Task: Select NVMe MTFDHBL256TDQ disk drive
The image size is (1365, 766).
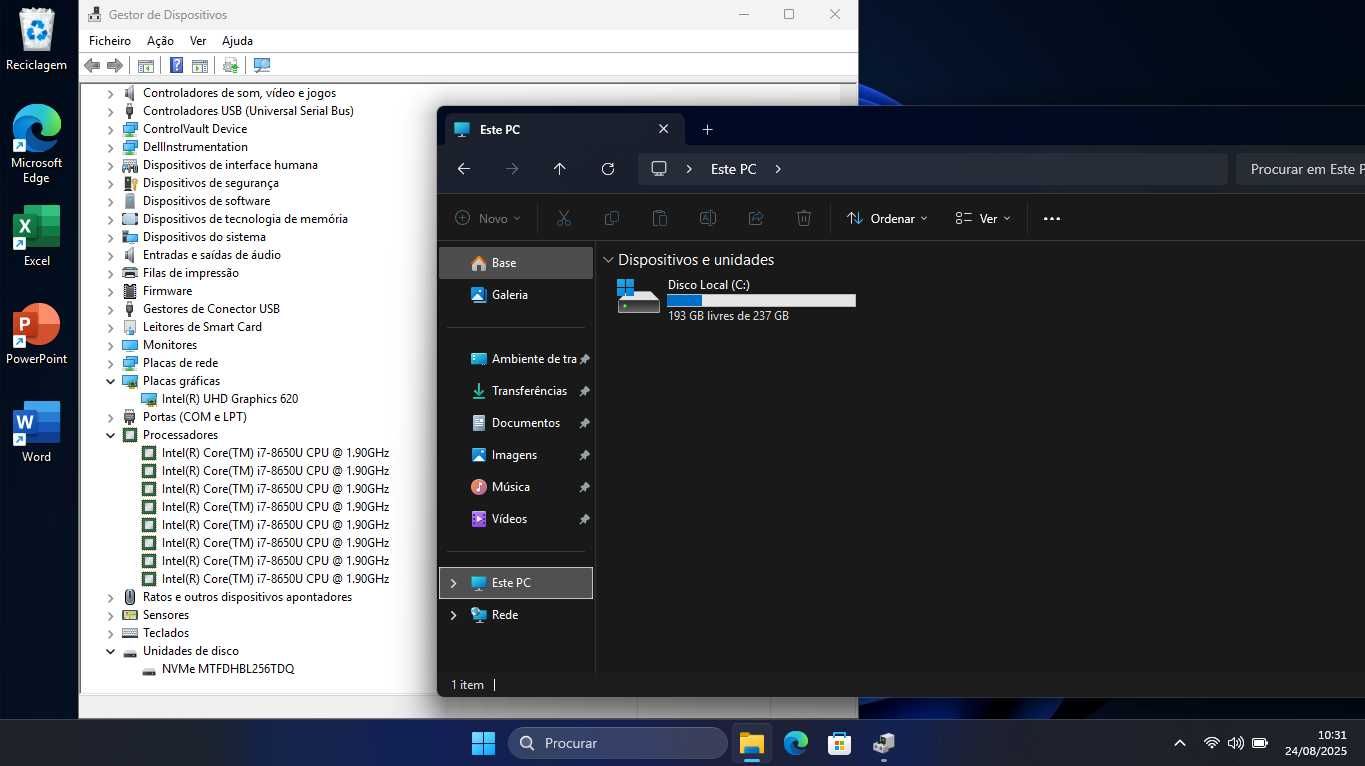Action: pos(228,669)
